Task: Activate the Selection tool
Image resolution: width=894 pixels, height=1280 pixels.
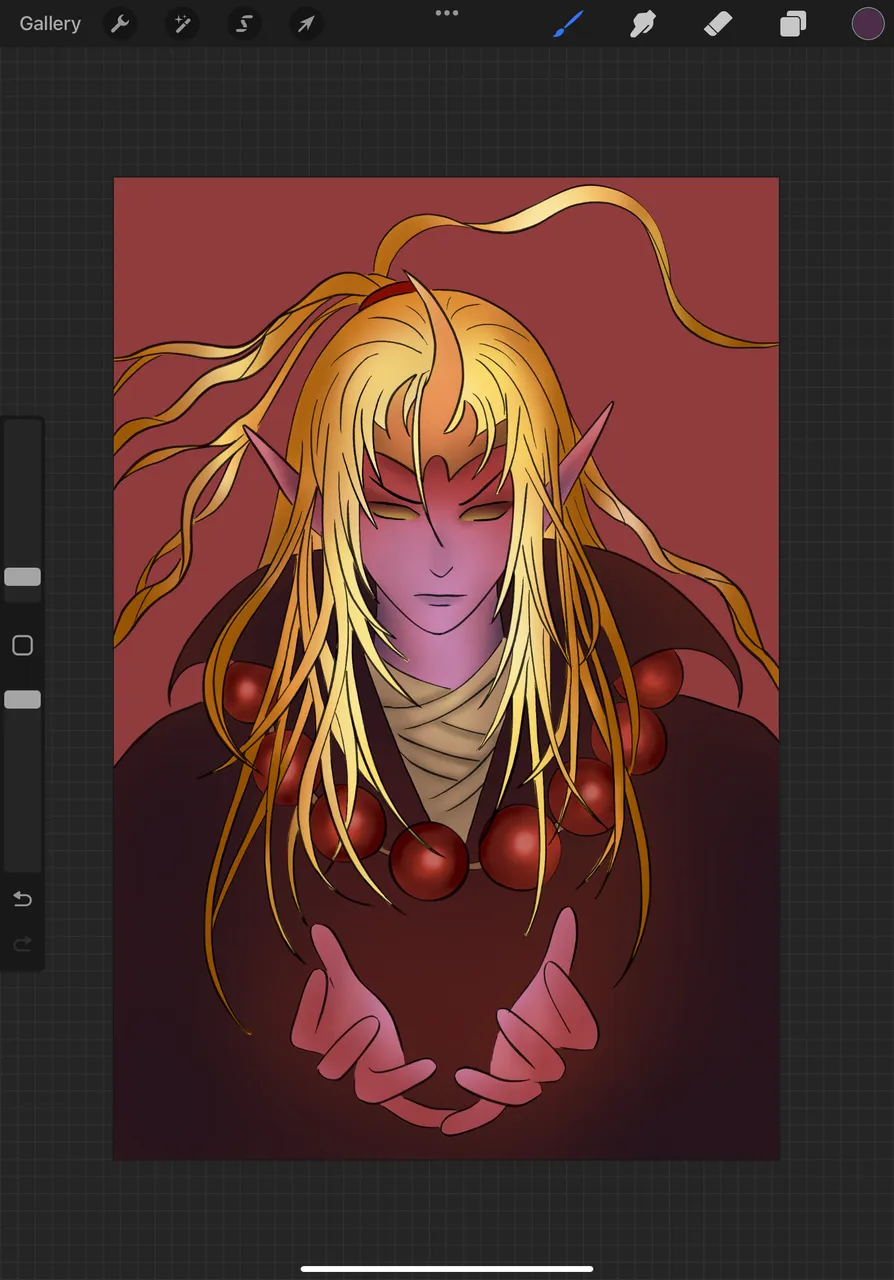Action: point(244,24)
